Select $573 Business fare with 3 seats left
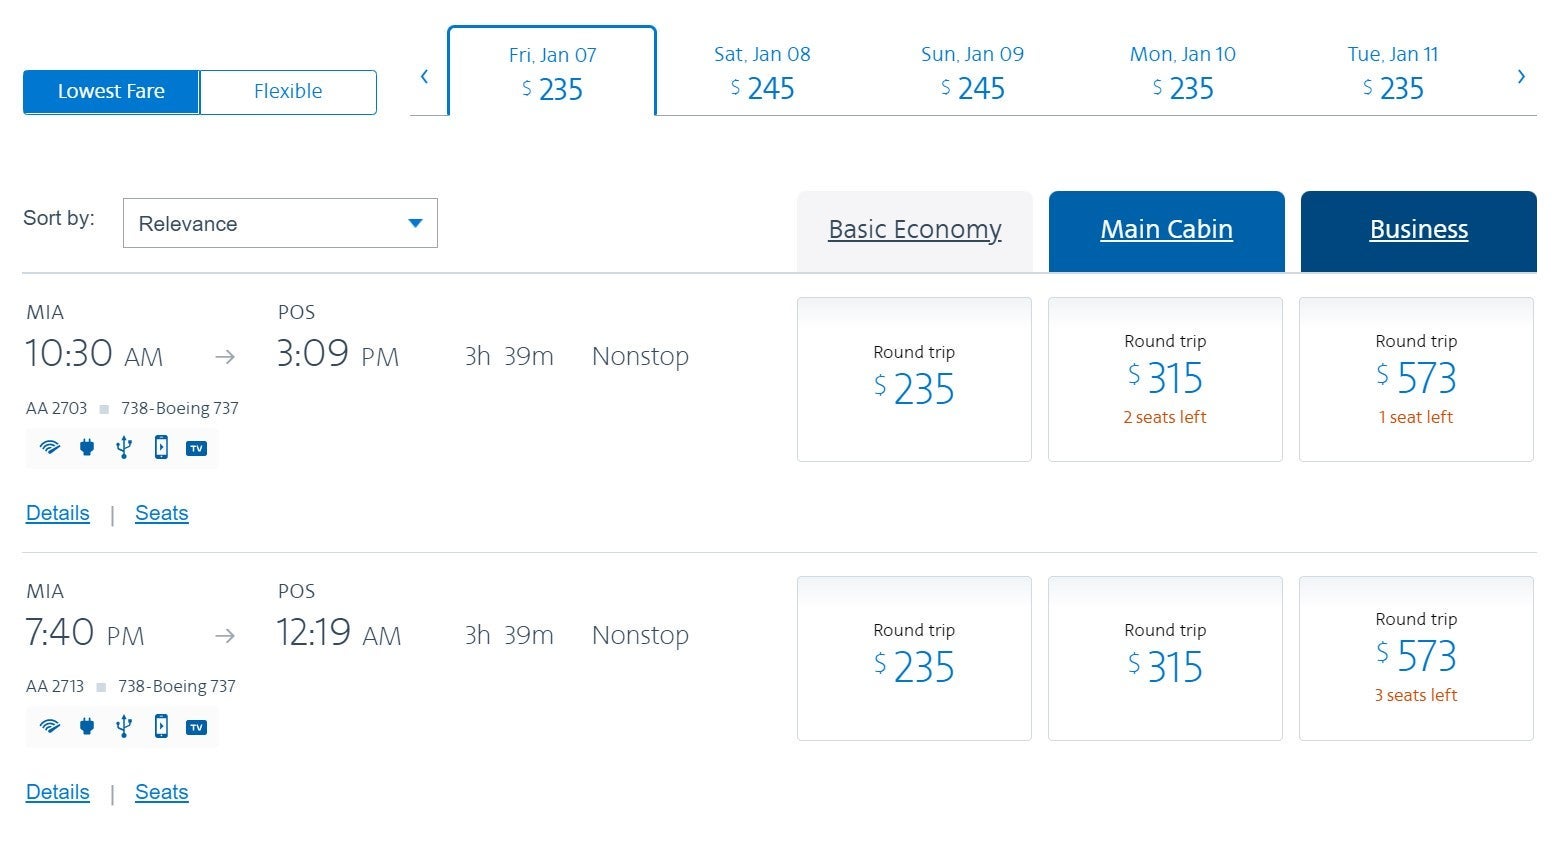 click(1416, 658)
